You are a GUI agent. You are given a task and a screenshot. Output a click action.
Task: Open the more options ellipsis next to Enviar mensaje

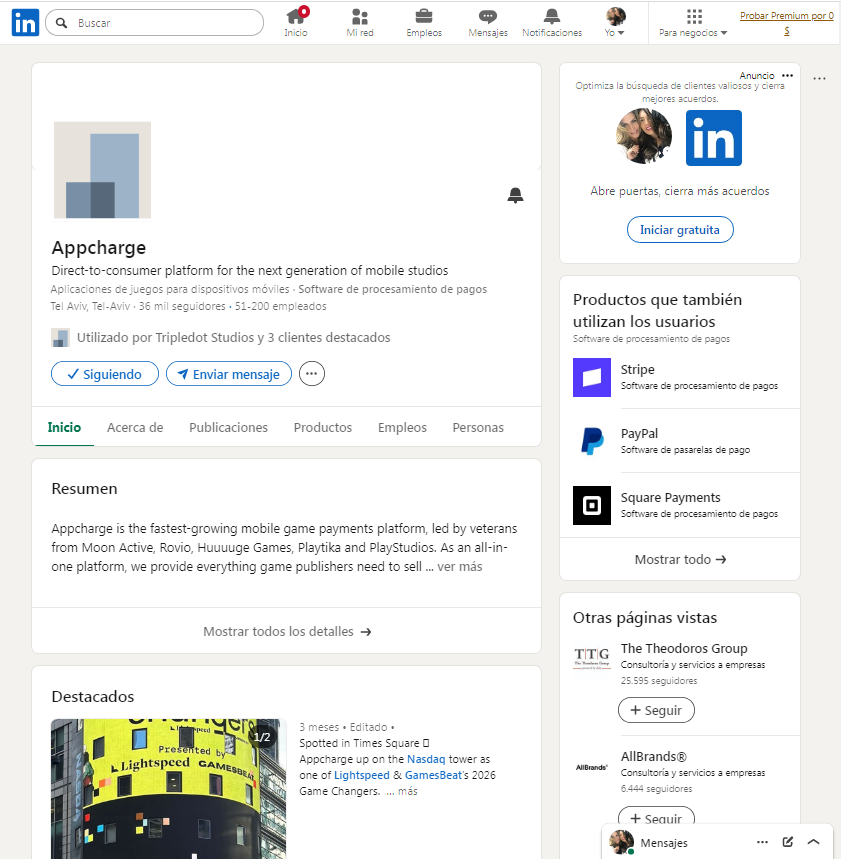pyautogui.click(x=312, y=374)
